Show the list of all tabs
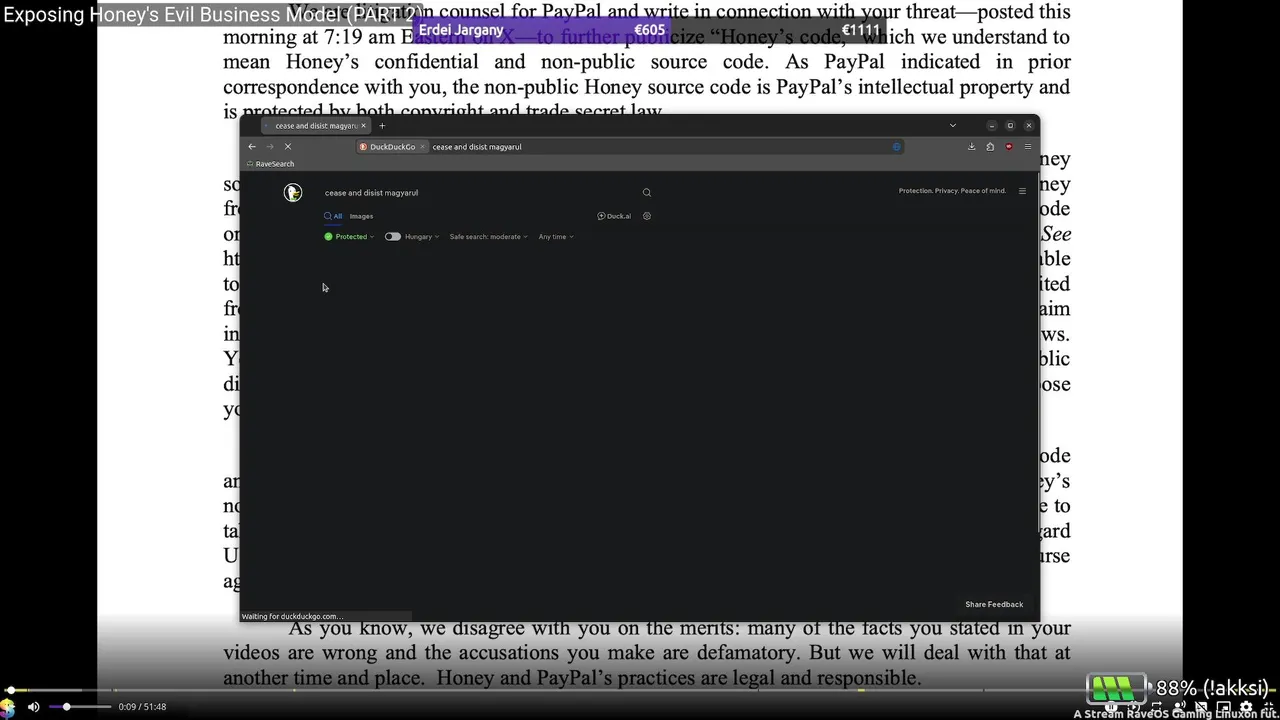Image resolution: width=1280 pixels, height=720 pixels. tap(953, 126)
